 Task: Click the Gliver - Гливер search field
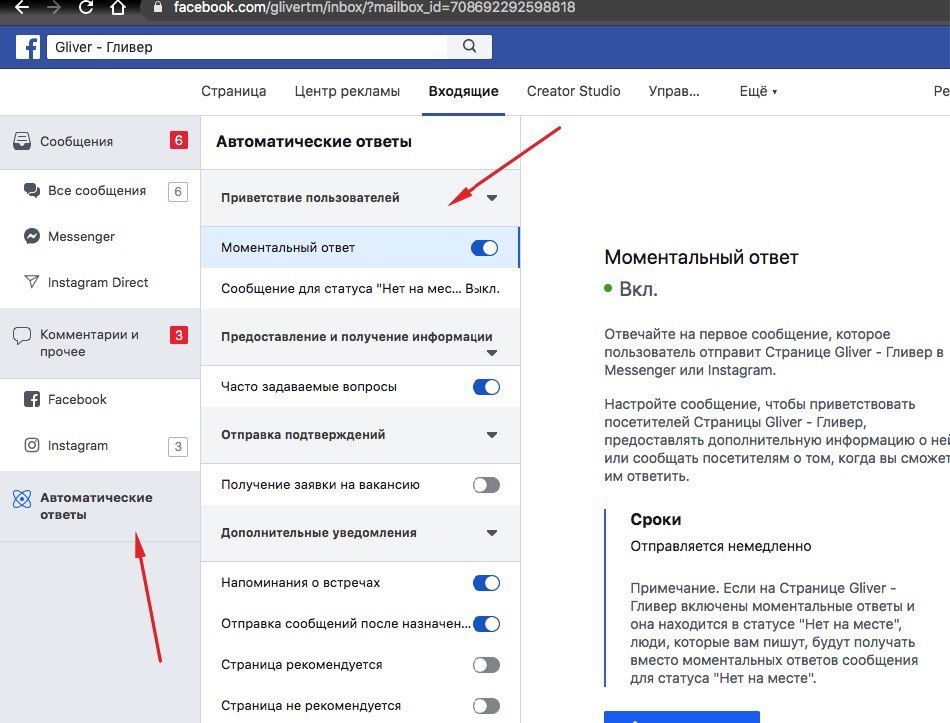click(x=247, y=47)
